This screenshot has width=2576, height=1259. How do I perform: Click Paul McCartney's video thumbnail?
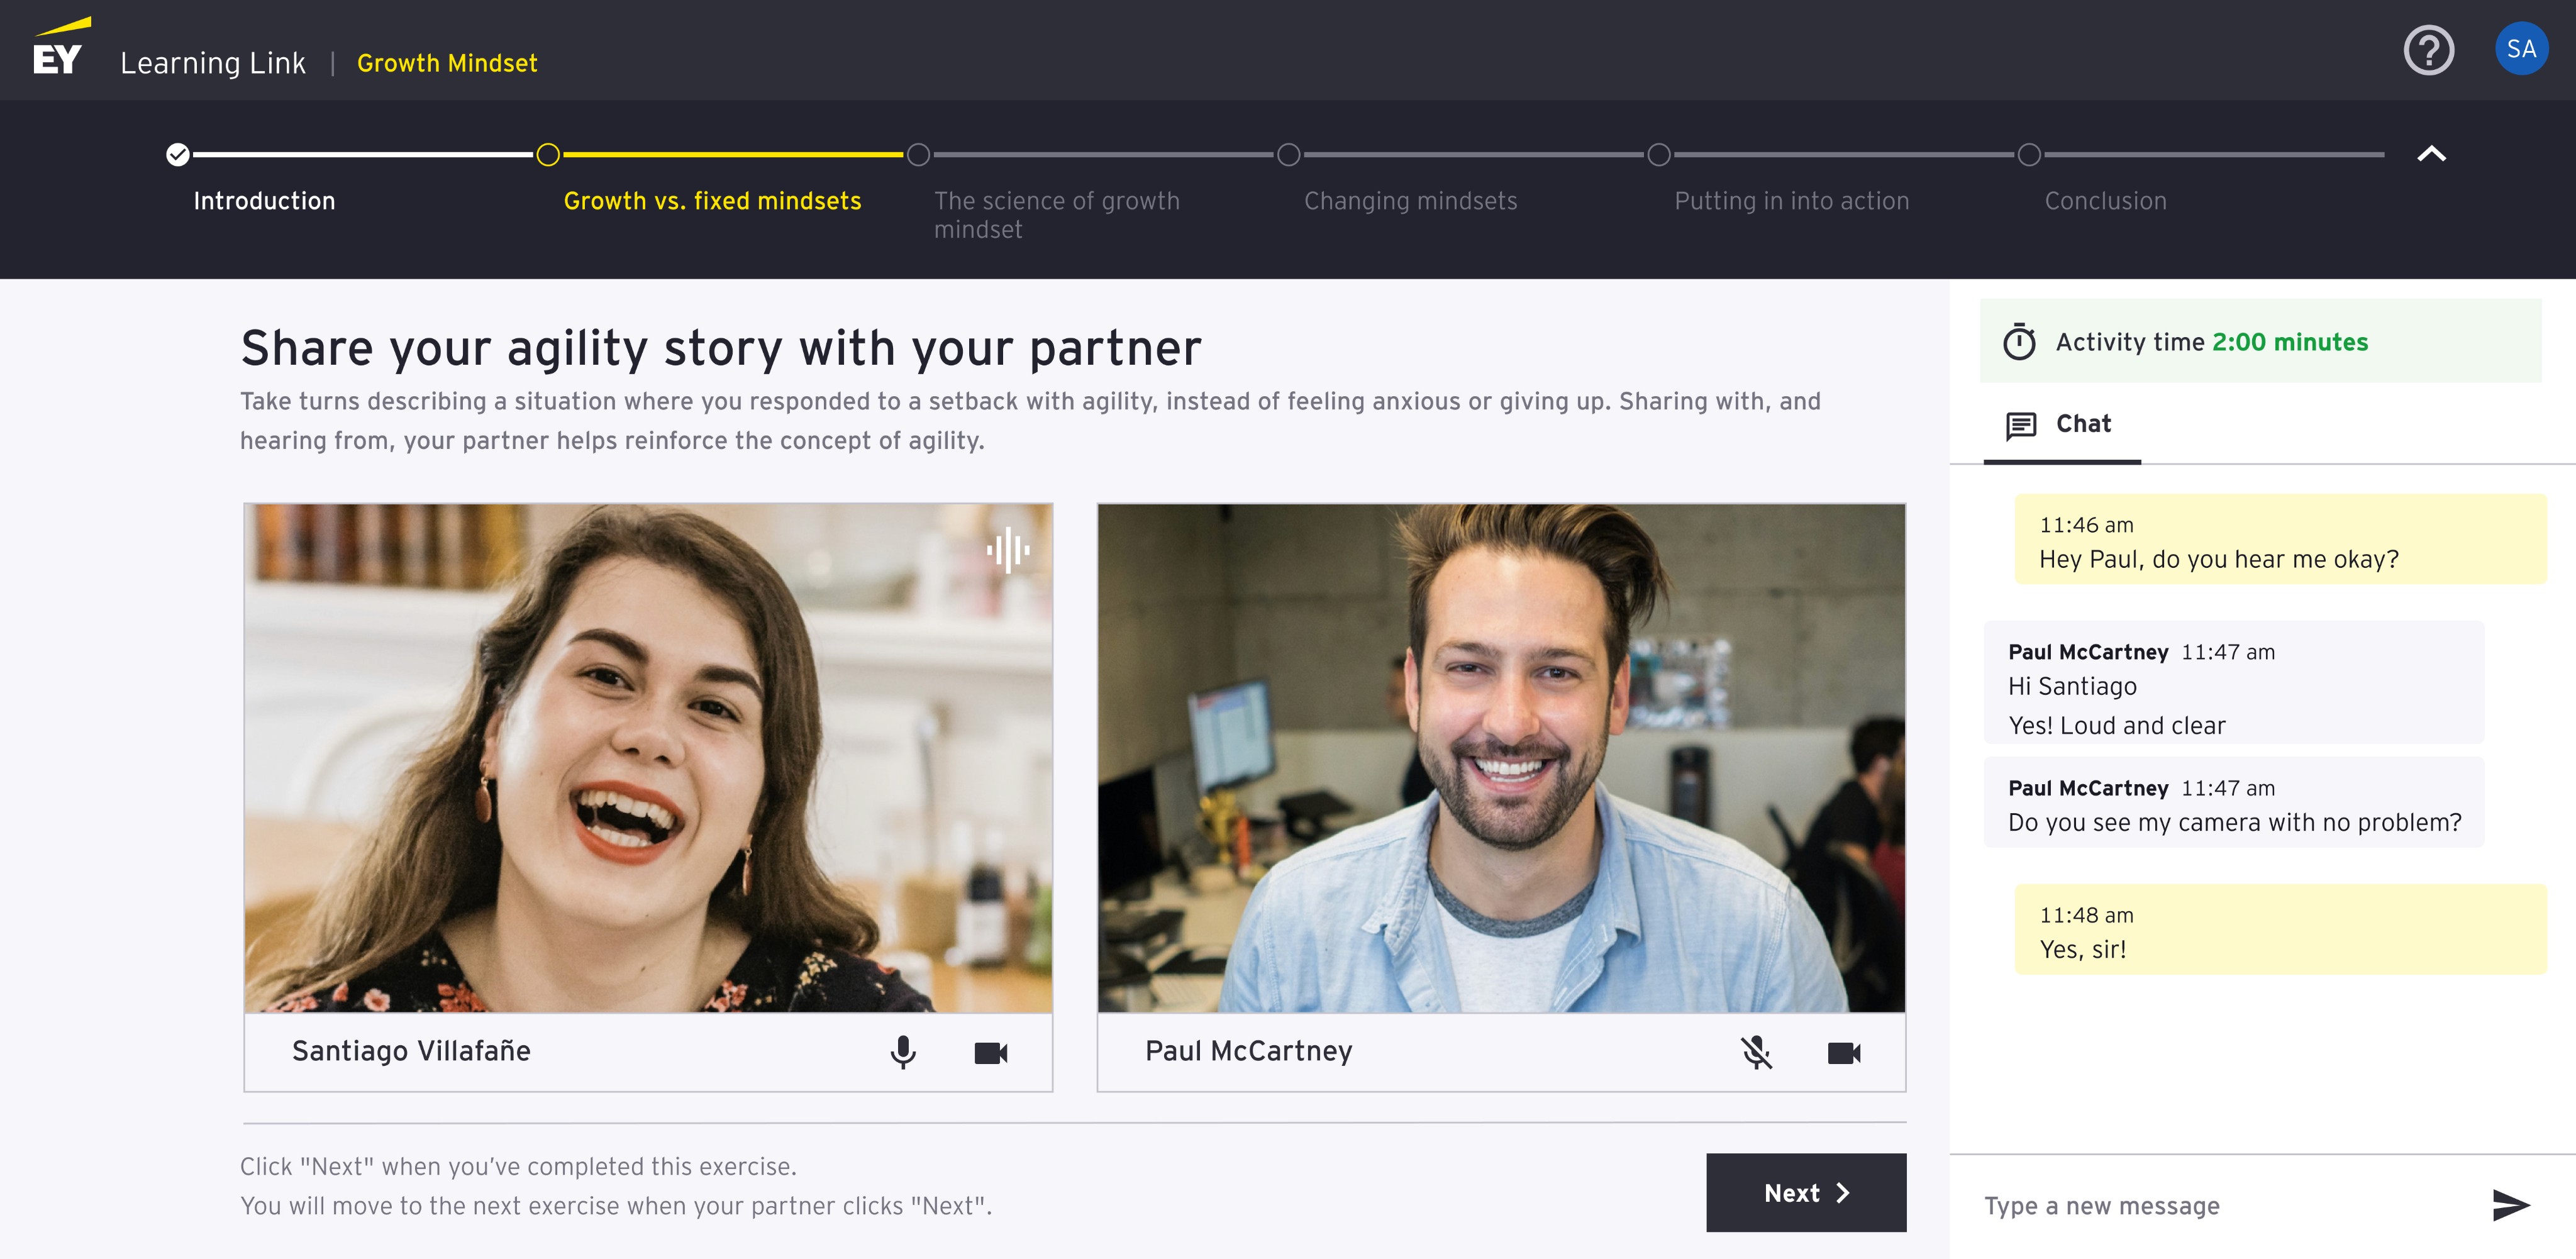point(1500,758)
